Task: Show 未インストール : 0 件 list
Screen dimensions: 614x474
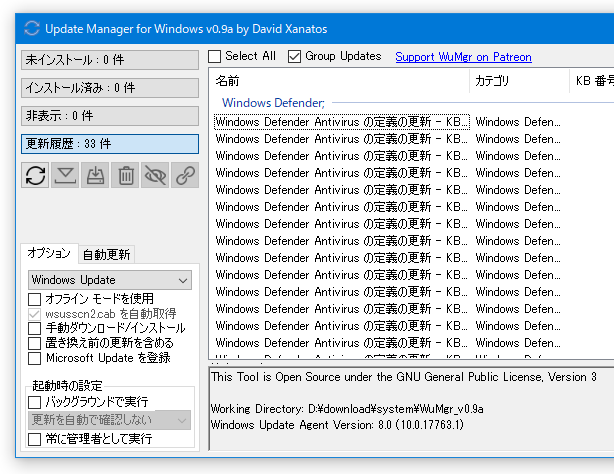Action: (110, 60)
